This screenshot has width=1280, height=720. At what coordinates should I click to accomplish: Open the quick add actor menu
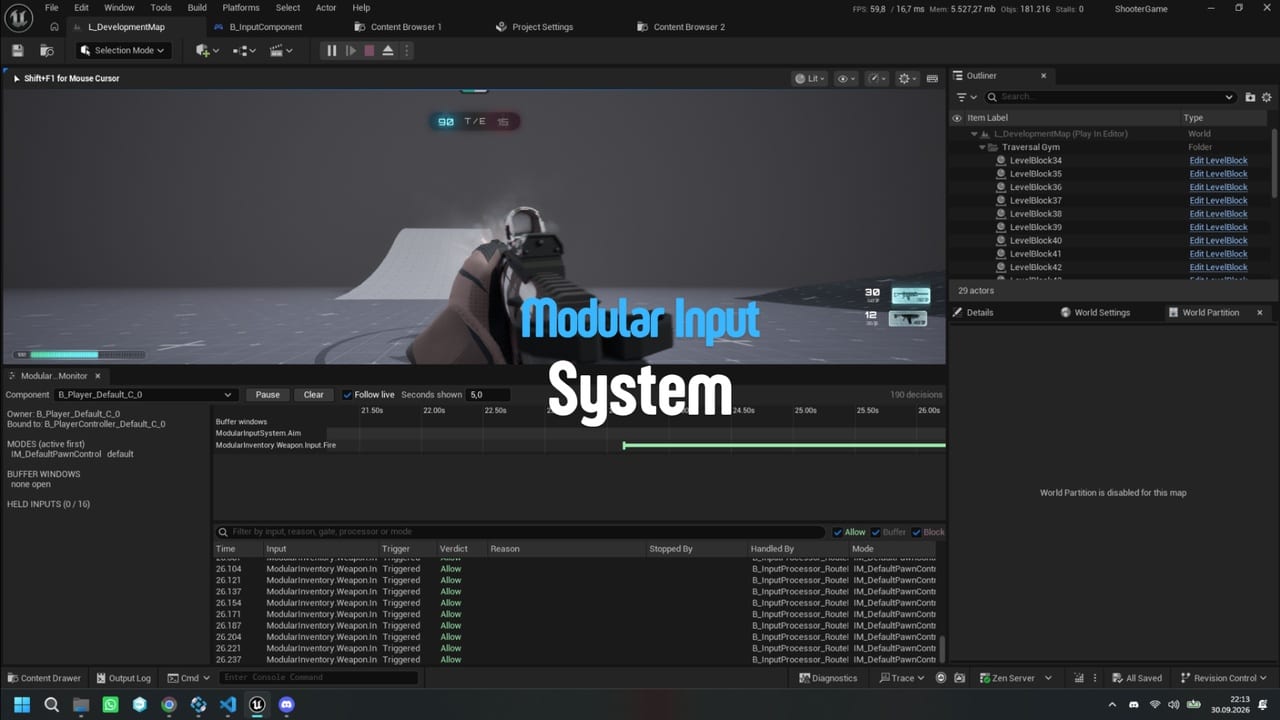(x=207, y=50)
